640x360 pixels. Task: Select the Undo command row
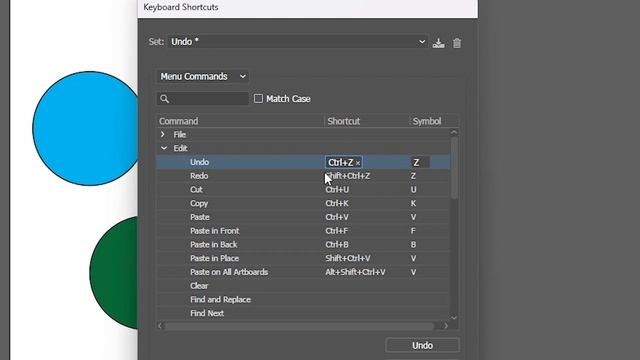point(303,162)
